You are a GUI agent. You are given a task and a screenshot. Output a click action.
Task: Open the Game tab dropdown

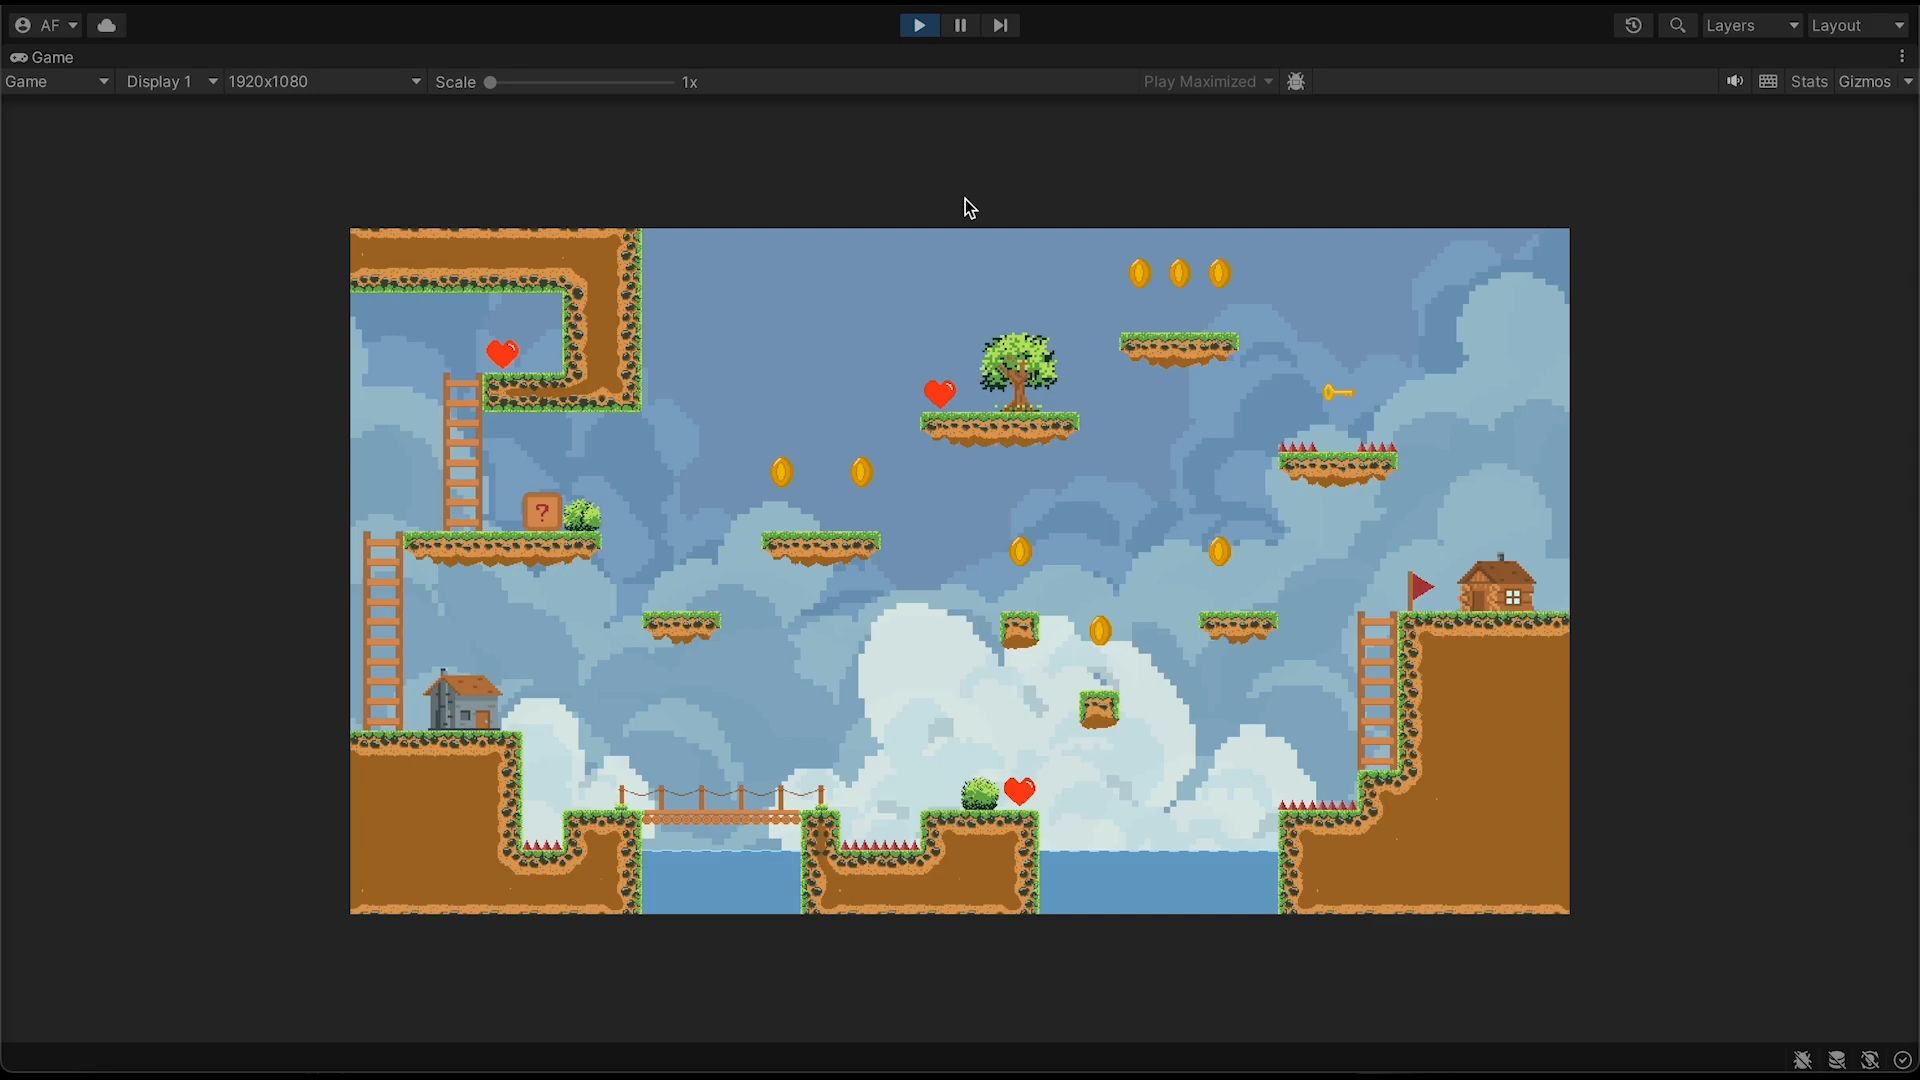pos(55,82)
